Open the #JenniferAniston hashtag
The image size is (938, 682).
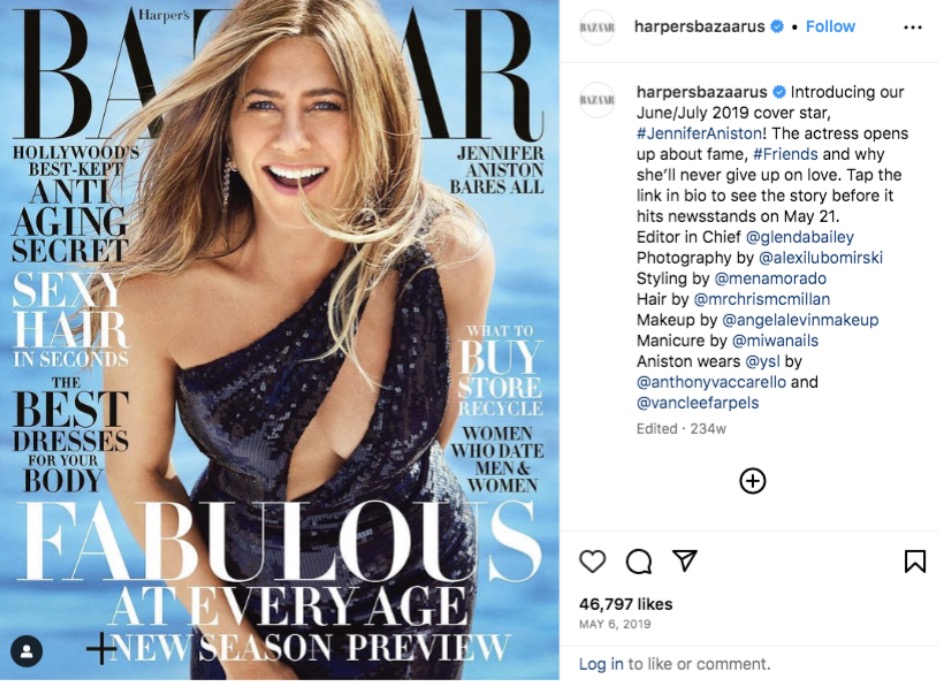point(699,133)
